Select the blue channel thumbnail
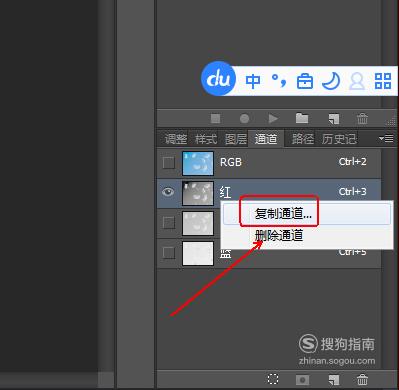Viewport: 399px width, 390px height. coord(198,253)
